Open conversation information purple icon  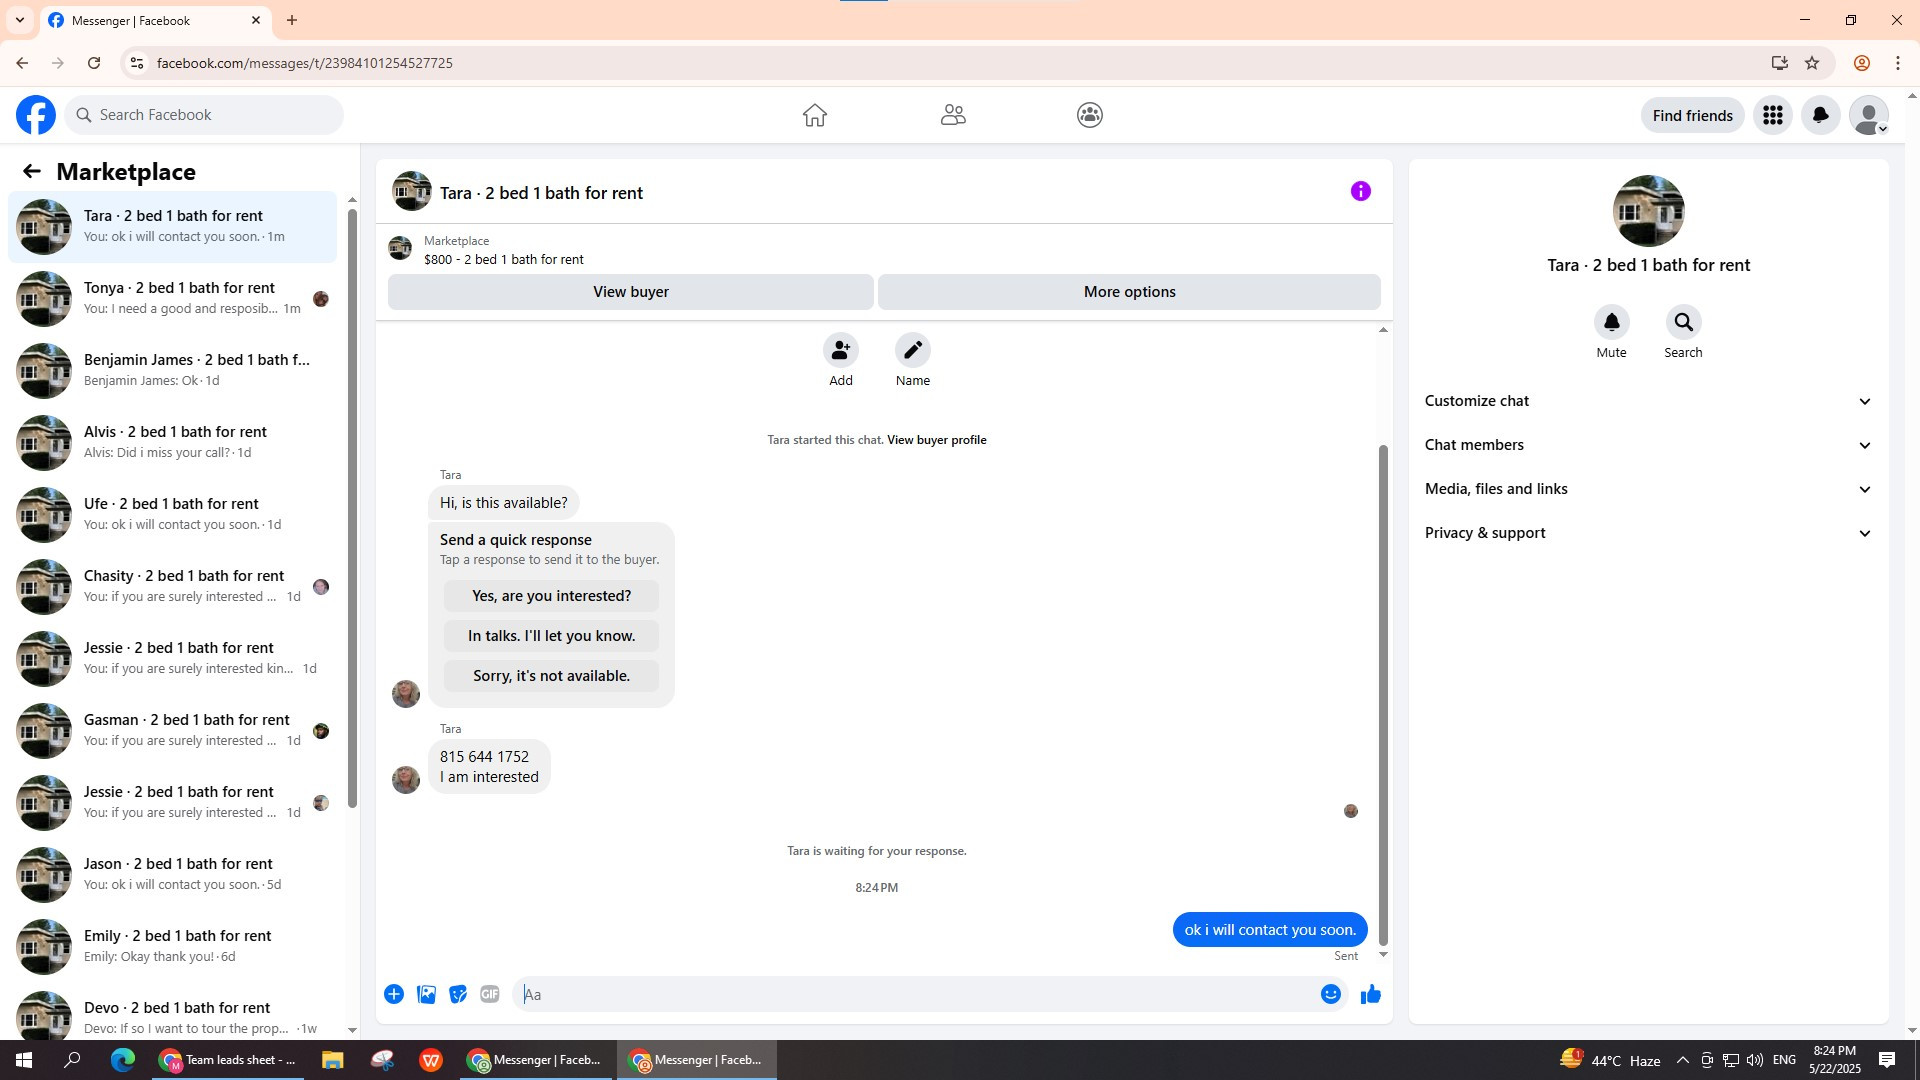(x=1361, y=191)
